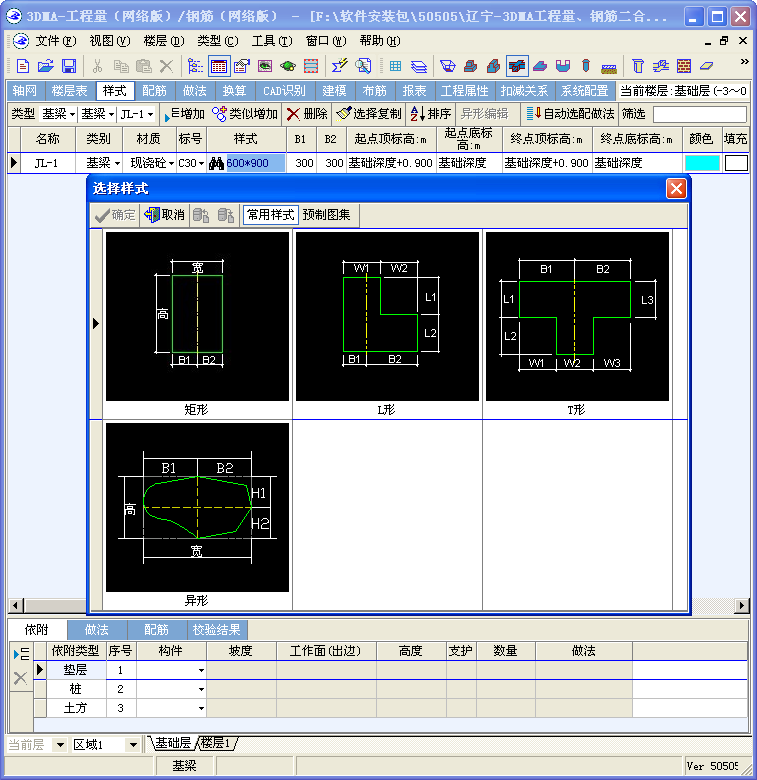
Task: Open 标号 C30 cell dropdown
Action: 201,163
